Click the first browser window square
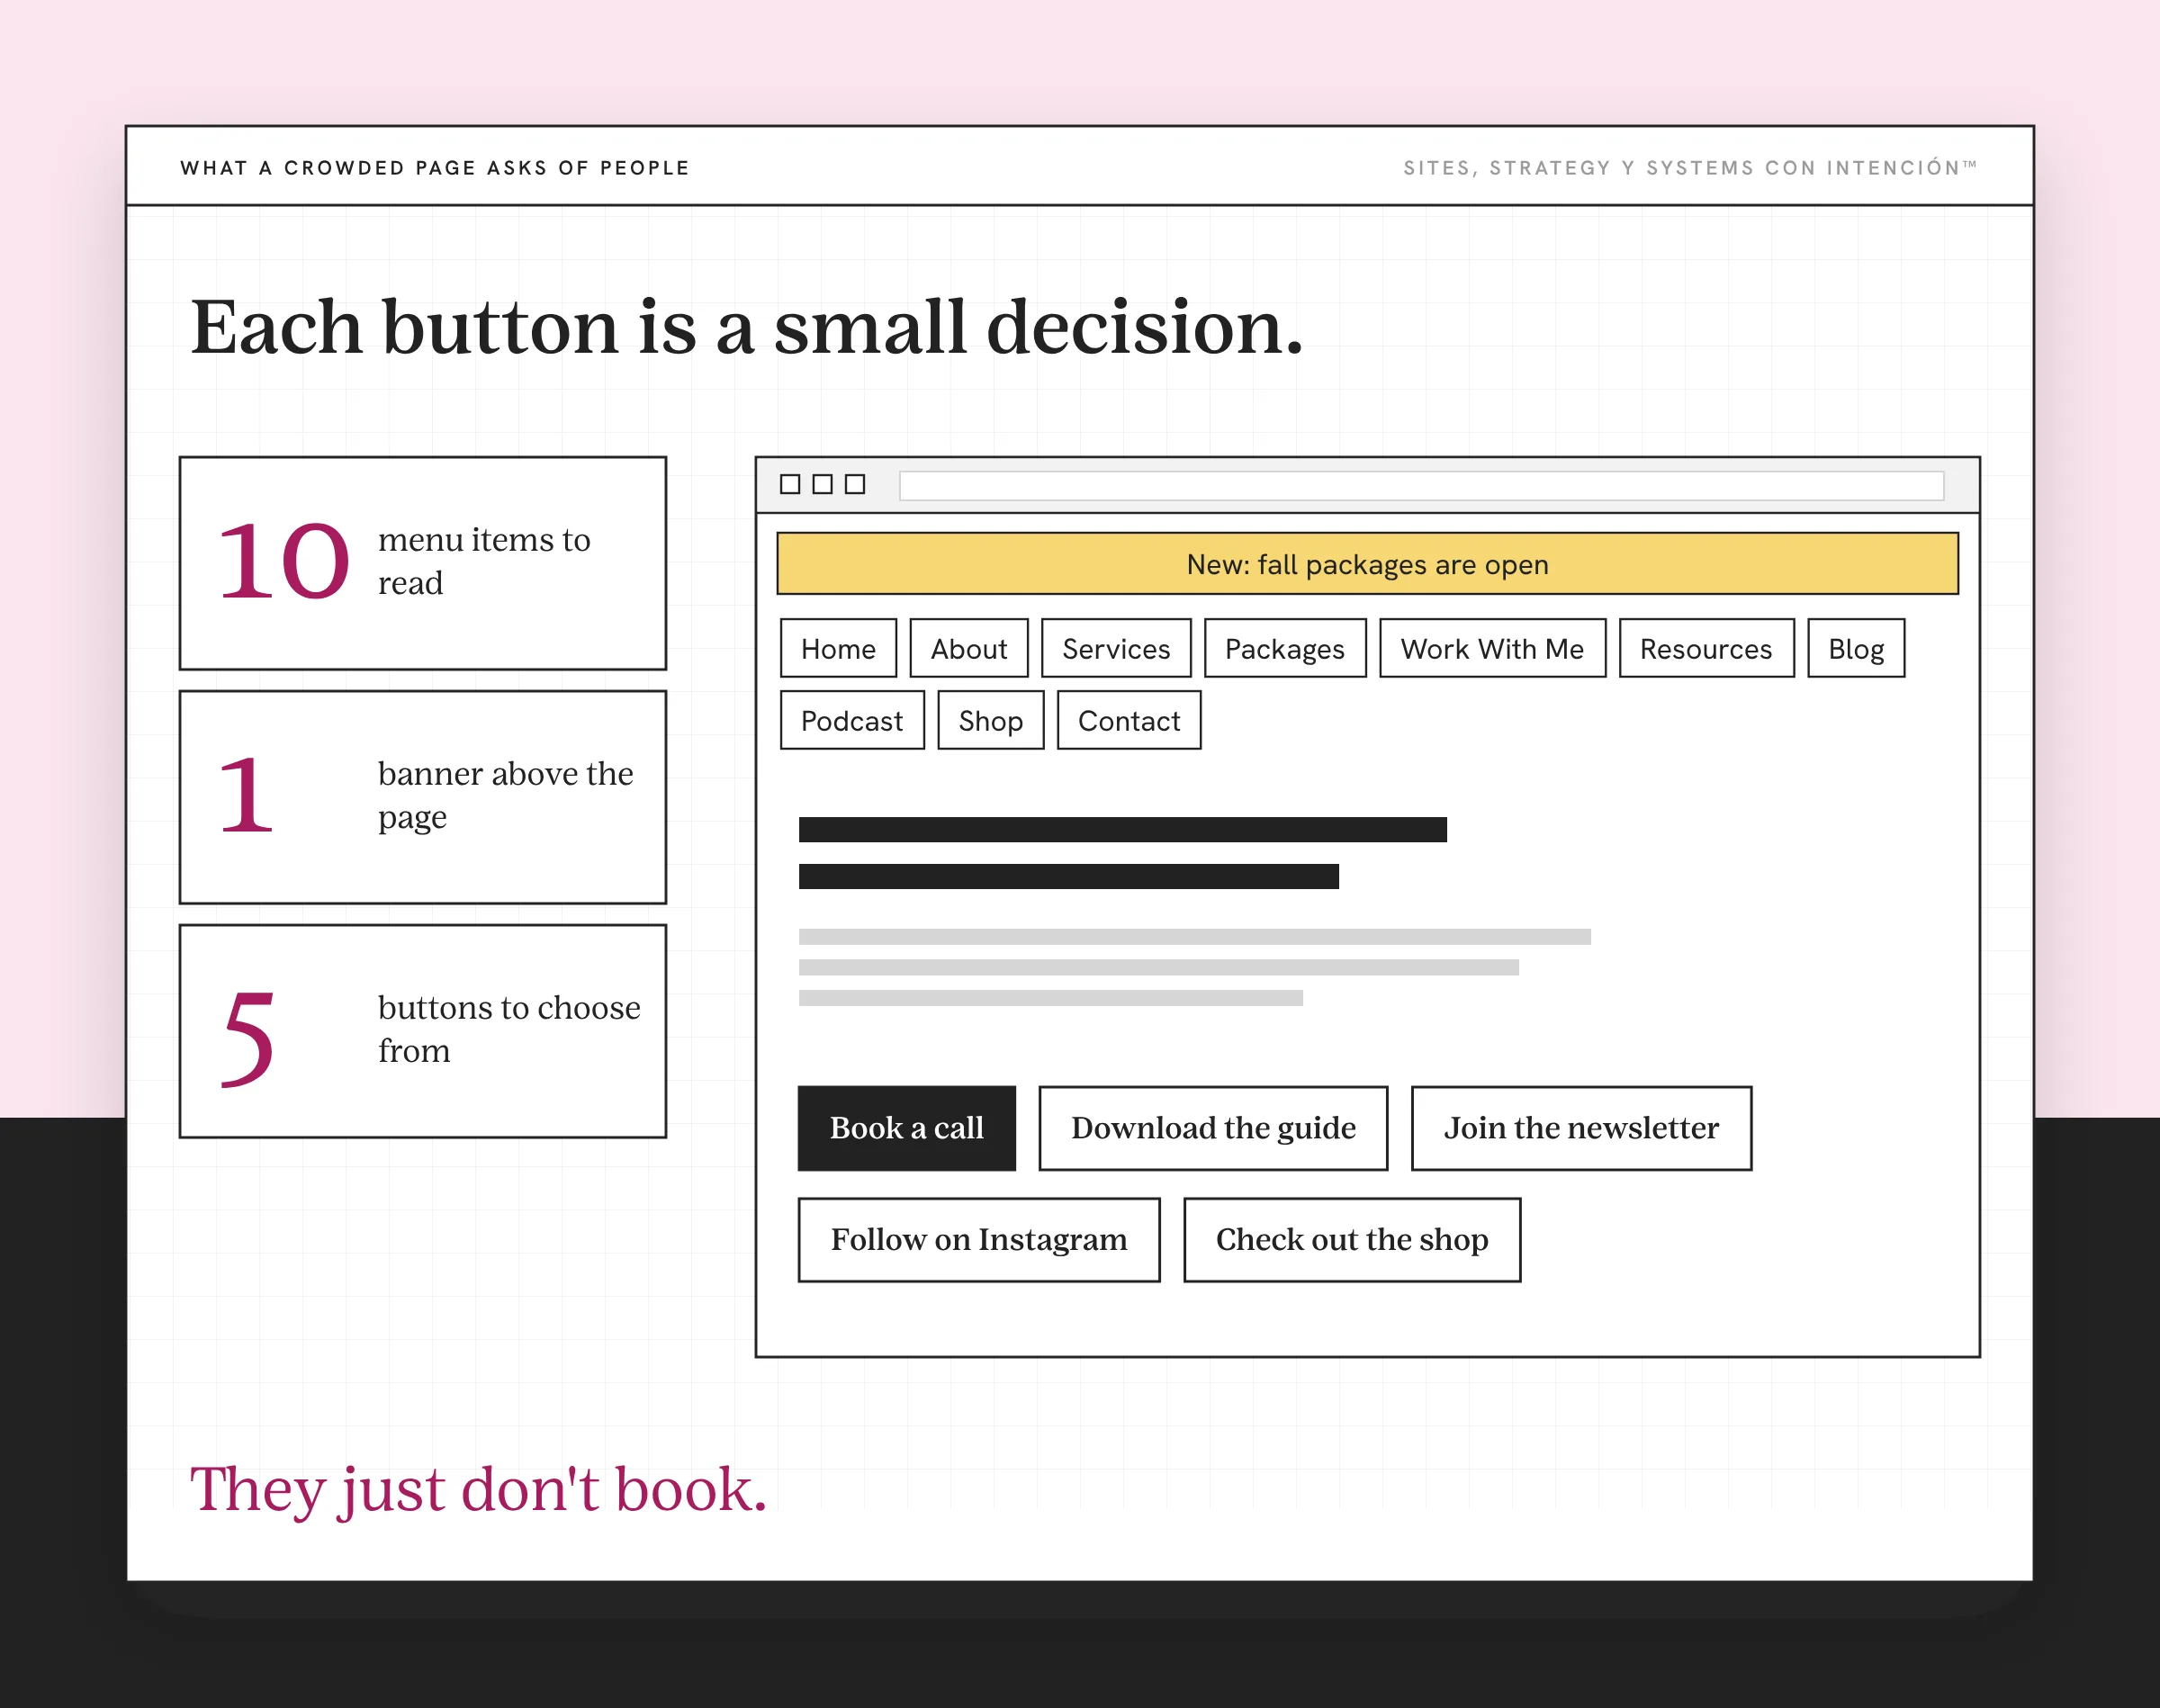The image size is (2160, 1708). pyautogui.click(x=790, y=485)
